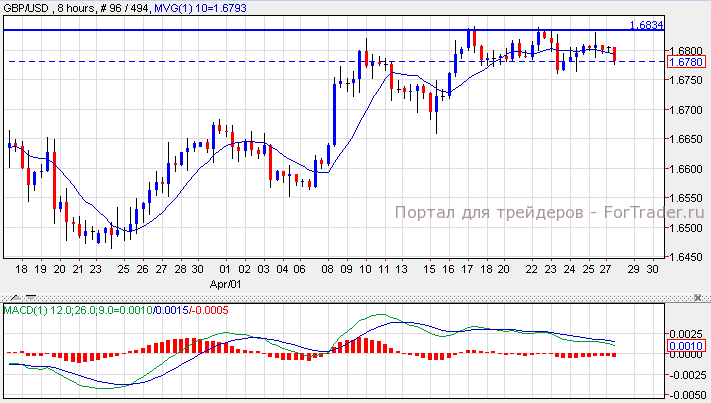
Task: Click the blue horizontal resistance line
Action: pos(300,30)
